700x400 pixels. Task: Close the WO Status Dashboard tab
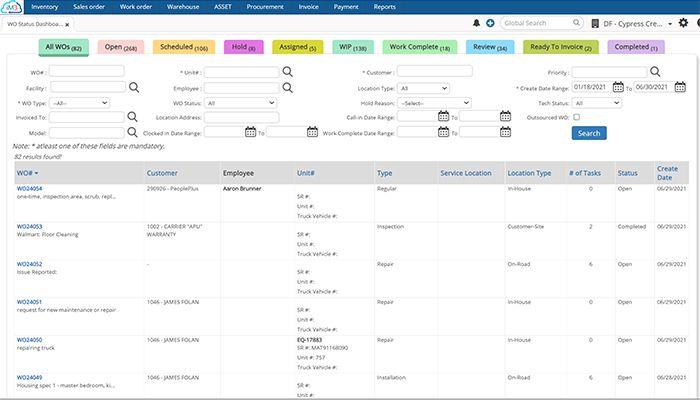tap(67, 25)
